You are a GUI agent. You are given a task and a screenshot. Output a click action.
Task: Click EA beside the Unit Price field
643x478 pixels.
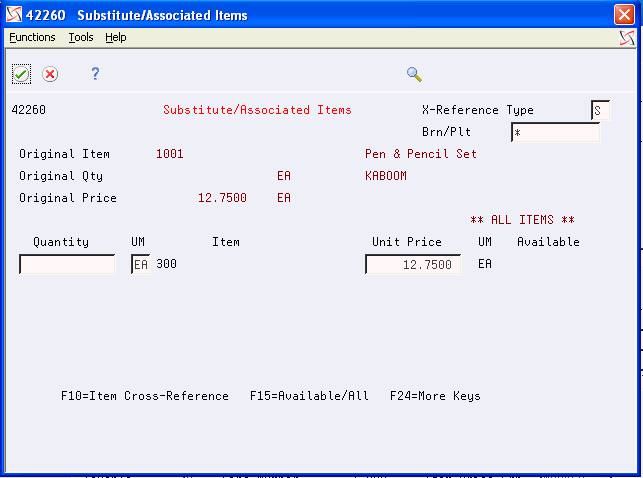[485, 264]
